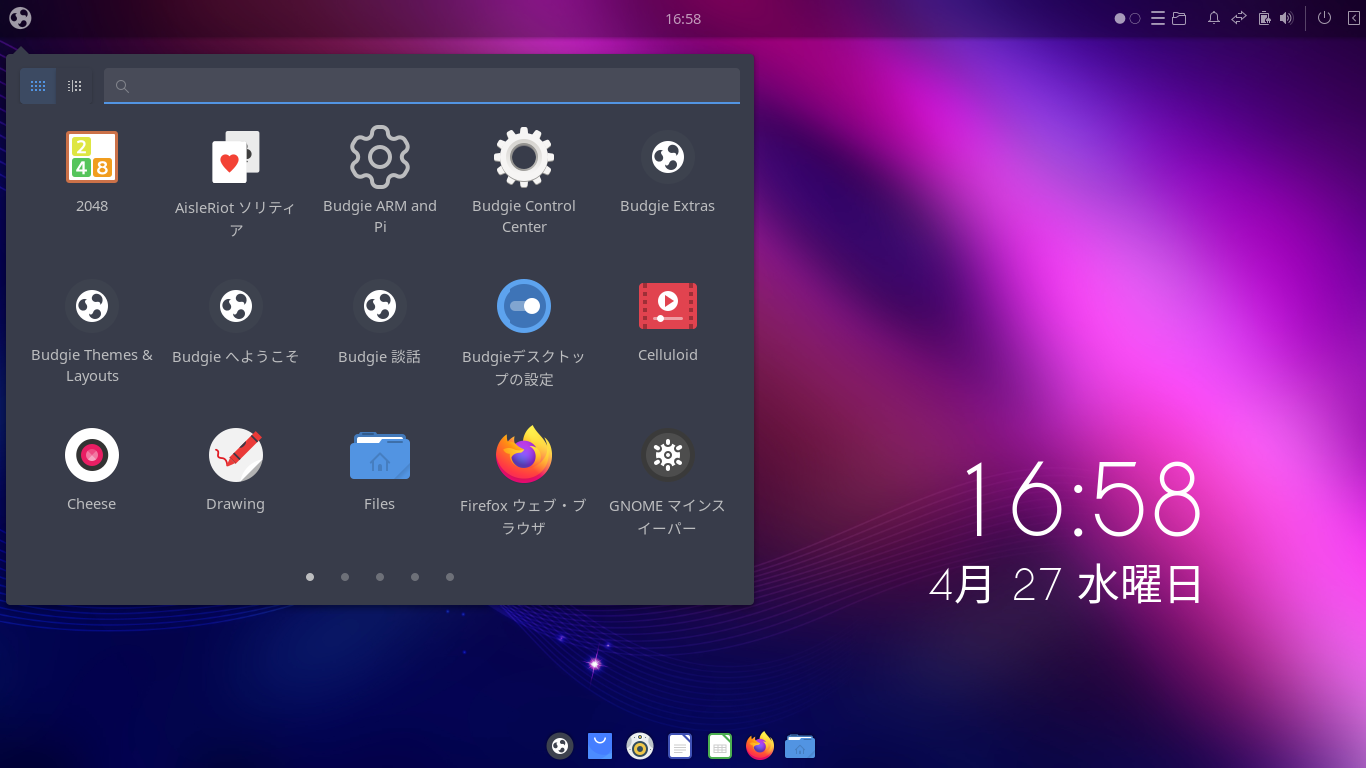Focus the application search field
Viewport: 1366px width, 768px height.
click(x=422, y=86)
